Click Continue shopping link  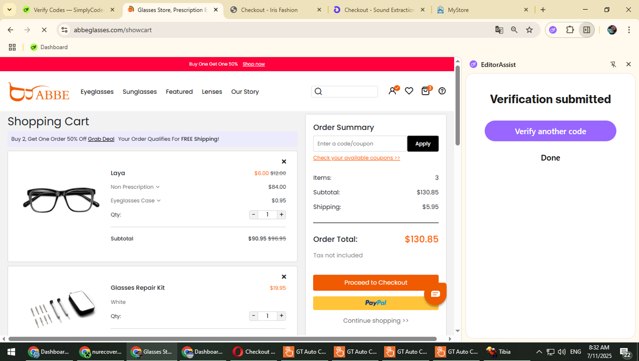coord(376,321)
